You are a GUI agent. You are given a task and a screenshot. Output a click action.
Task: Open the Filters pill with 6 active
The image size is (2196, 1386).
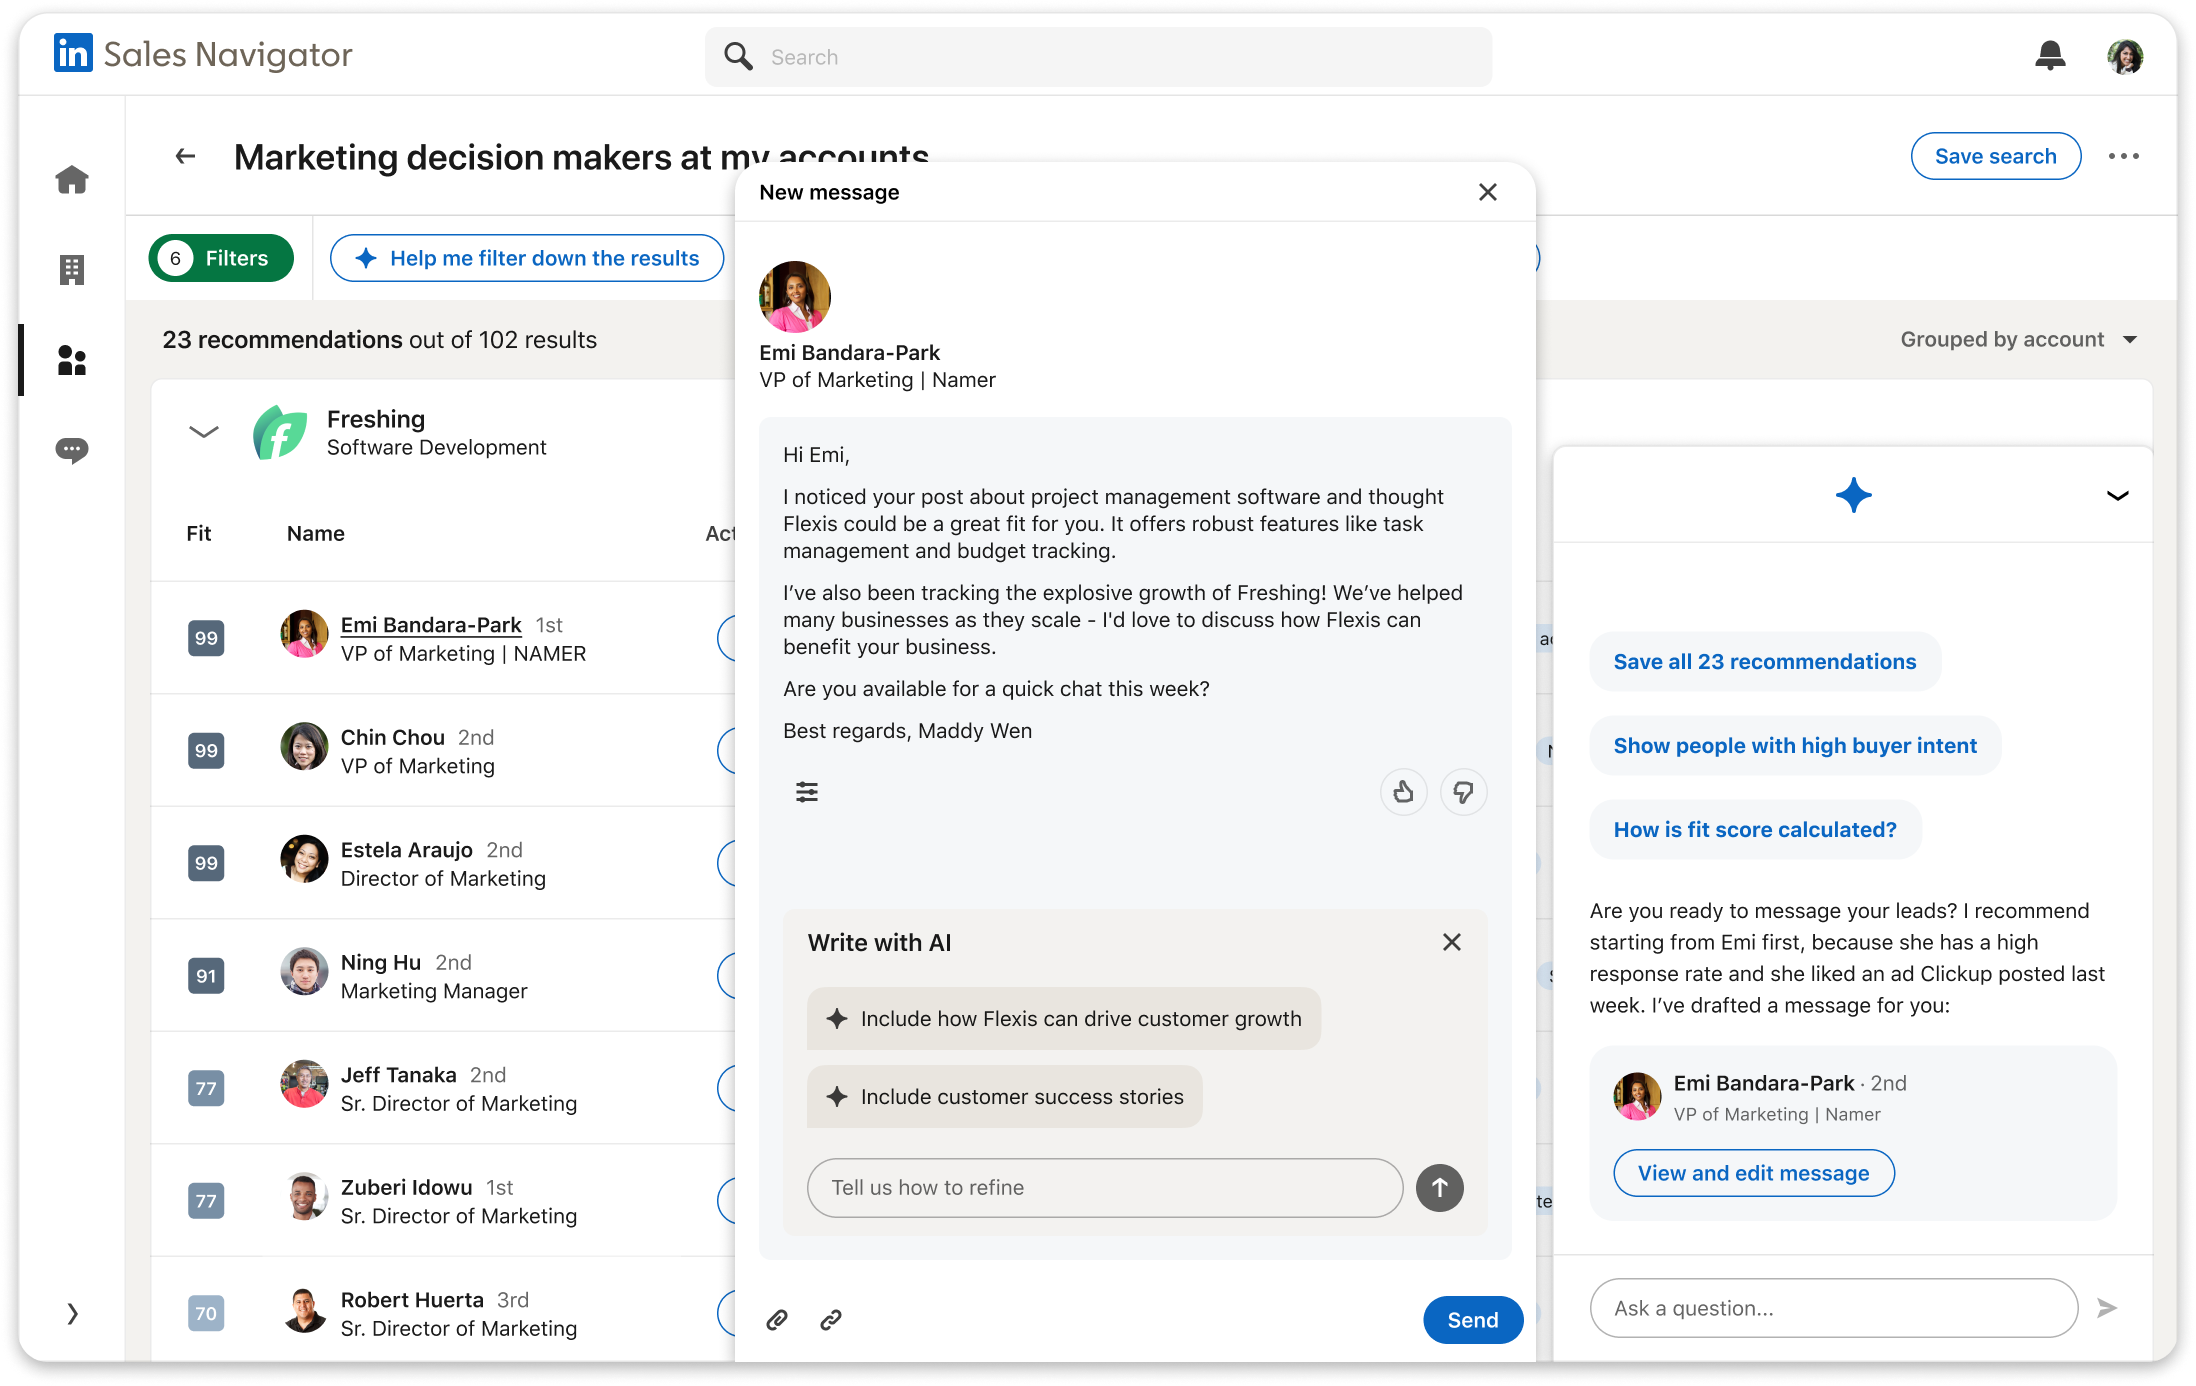221,258
